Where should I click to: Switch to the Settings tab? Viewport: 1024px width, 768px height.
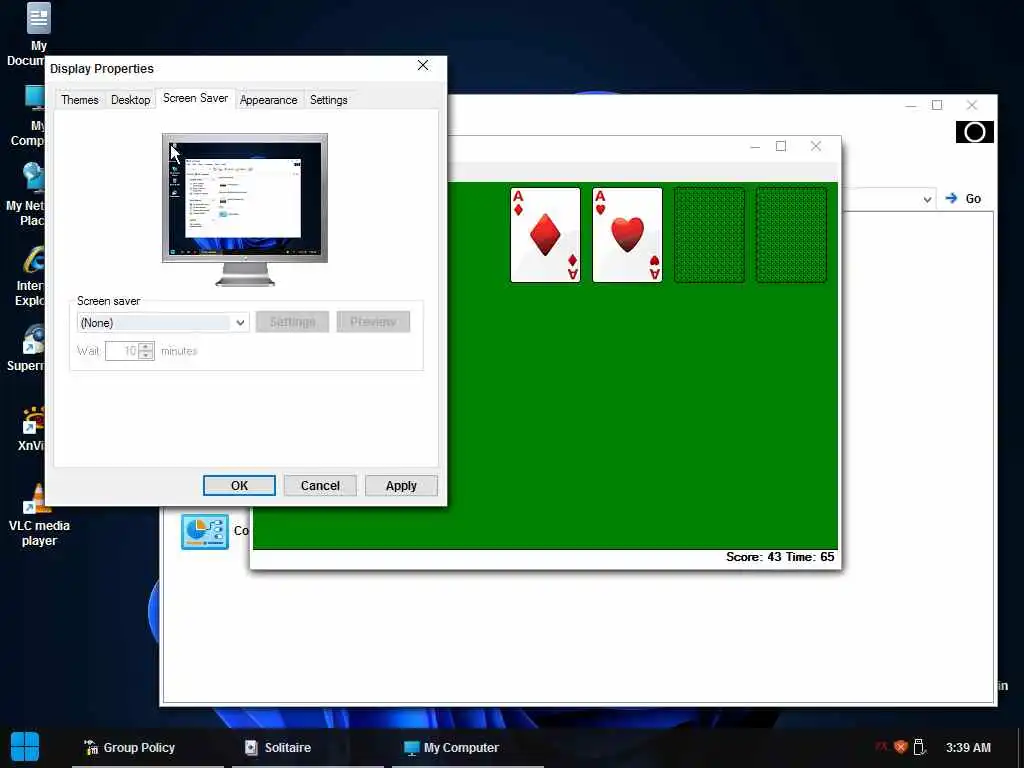tap(328, 100)
